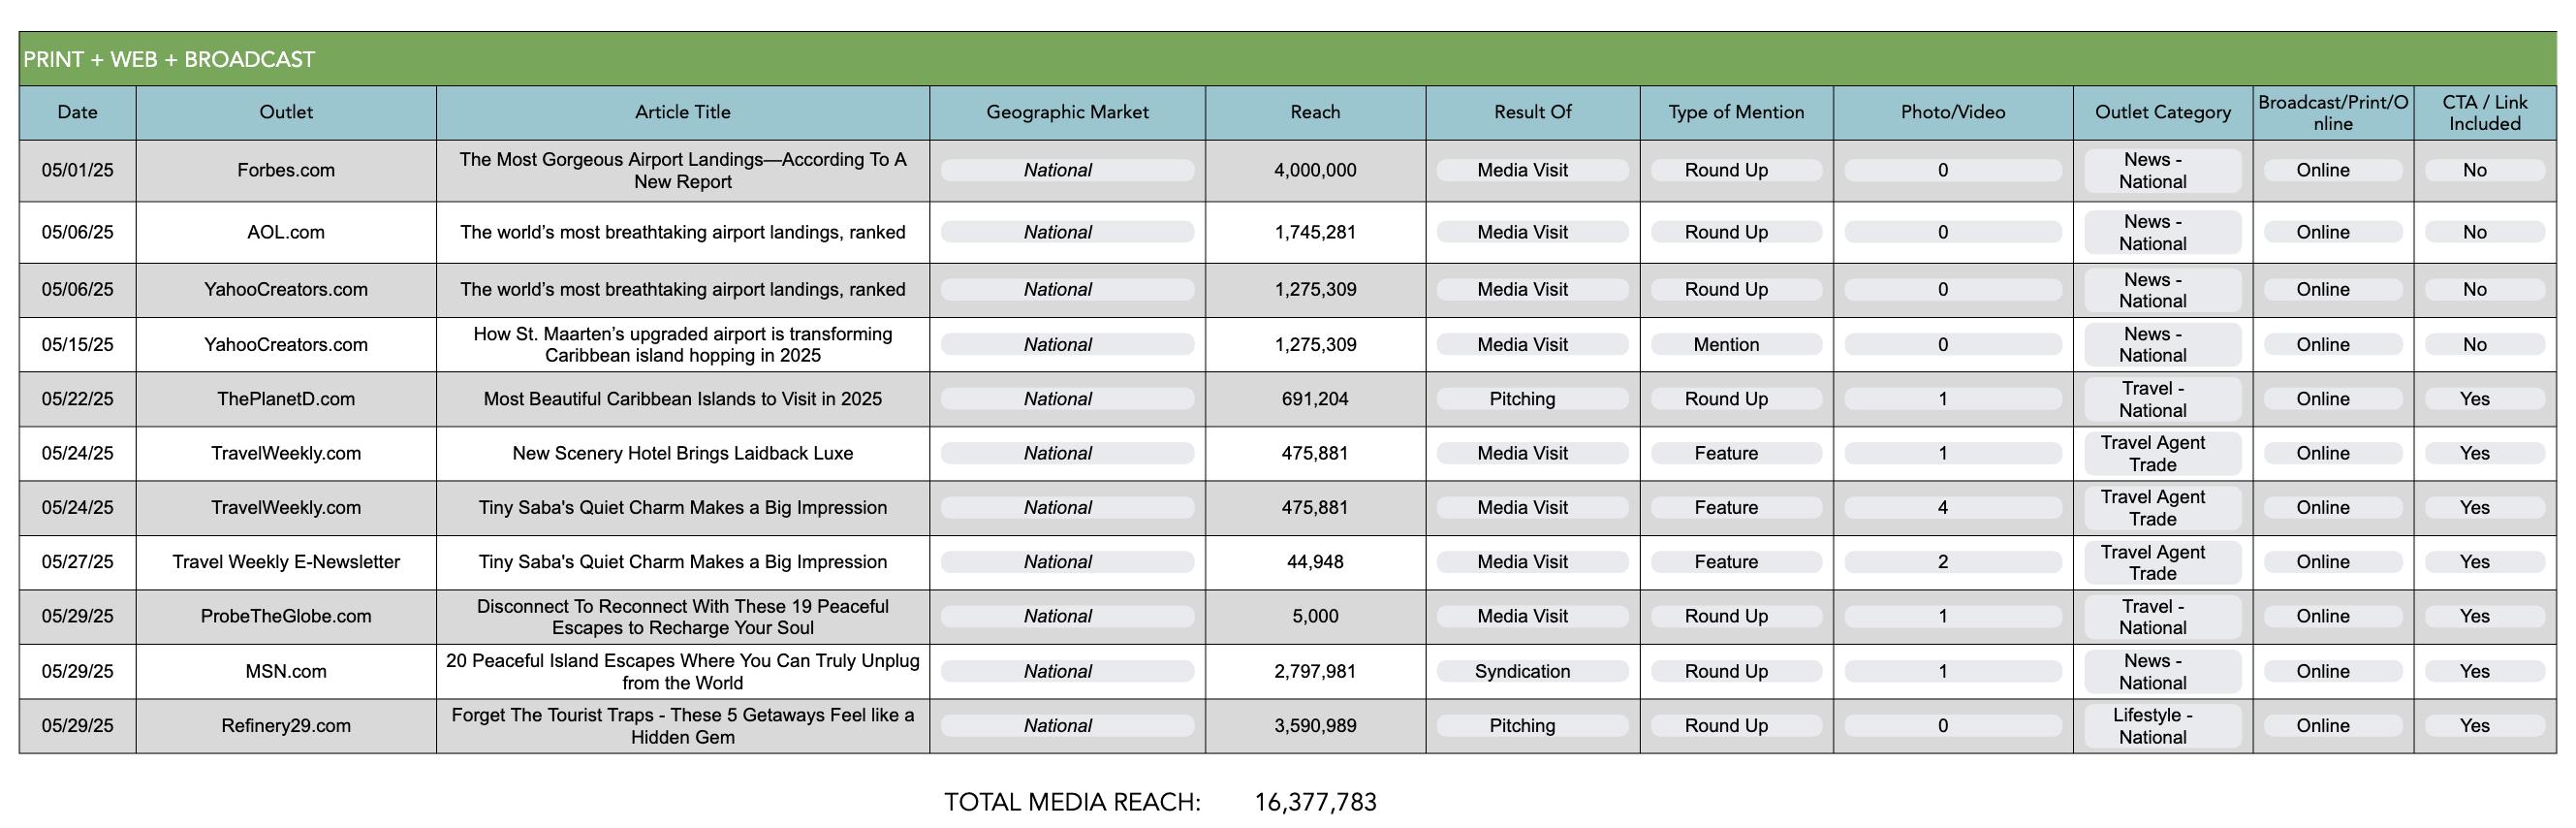Select the Travel Weekly E-Newsletter cell
2576x828 pixels.
click(286, 562)
